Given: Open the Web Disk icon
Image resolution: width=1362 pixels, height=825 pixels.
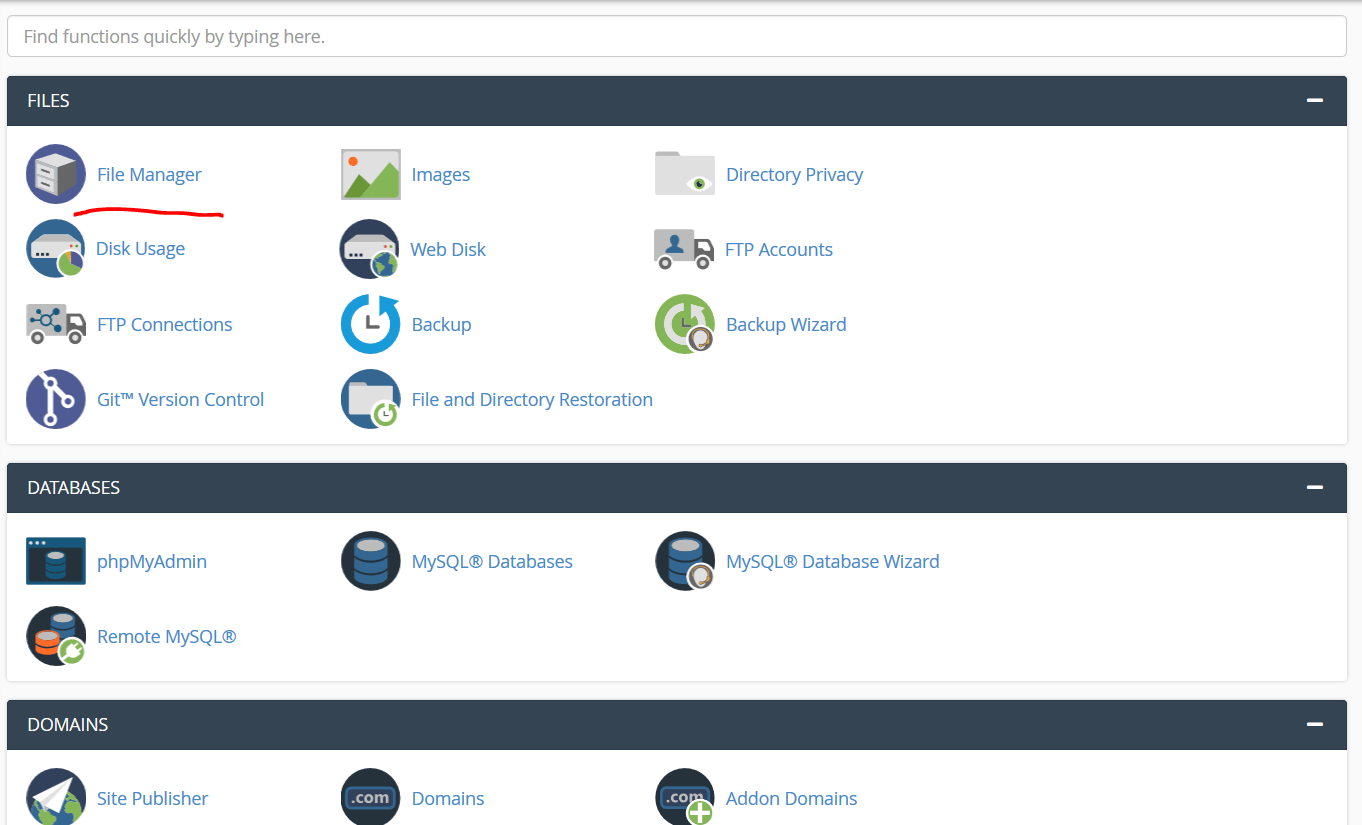Looking at the screenshot, I should (370, 249).
